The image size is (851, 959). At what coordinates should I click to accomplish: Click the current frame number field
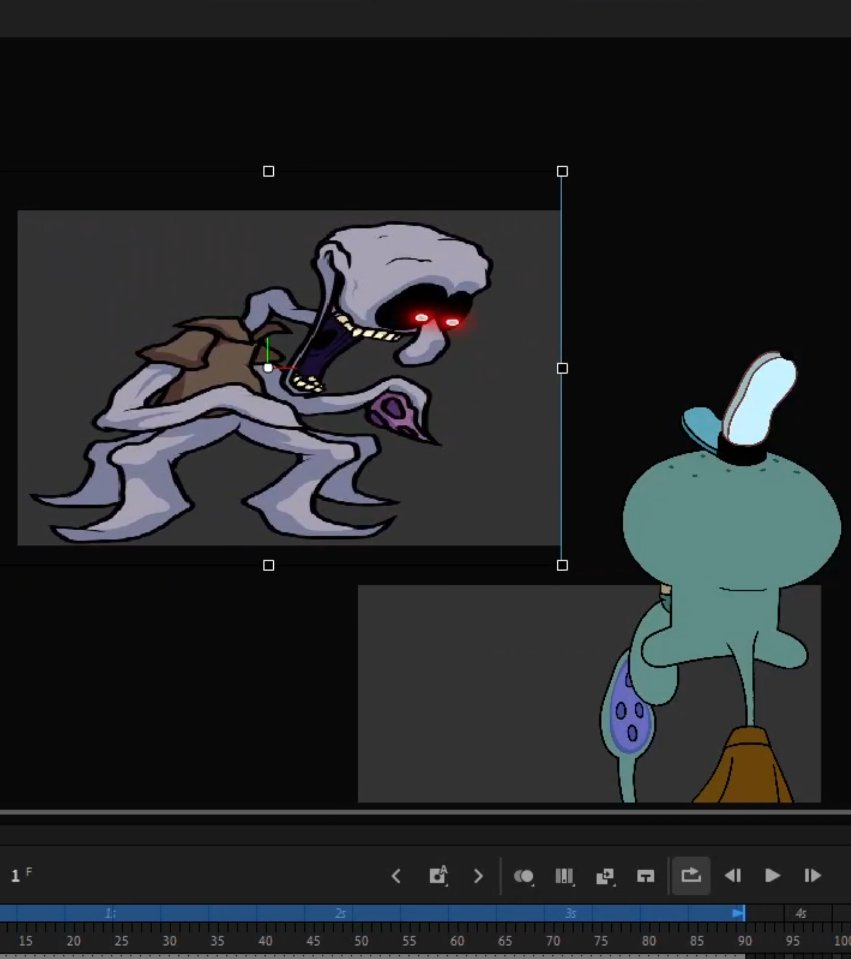(15, 876)
